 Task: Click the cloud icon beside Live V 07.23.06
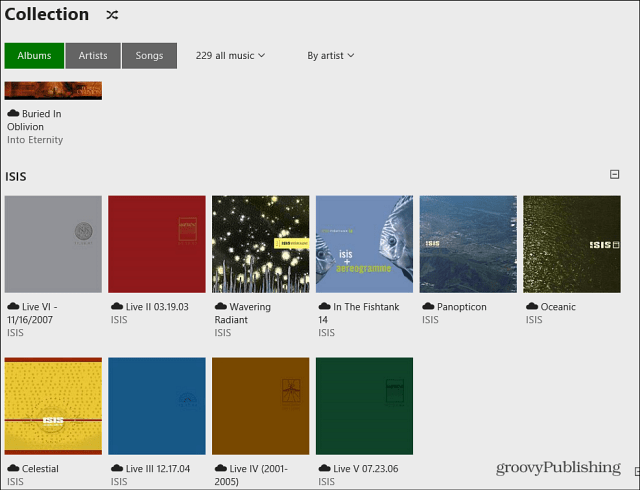[324, 468]
